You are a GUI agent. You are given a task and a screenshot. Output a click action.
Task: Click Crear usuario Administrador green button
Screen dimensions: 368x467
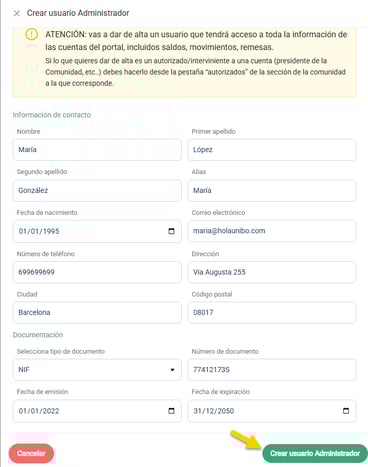click(315, 453)
